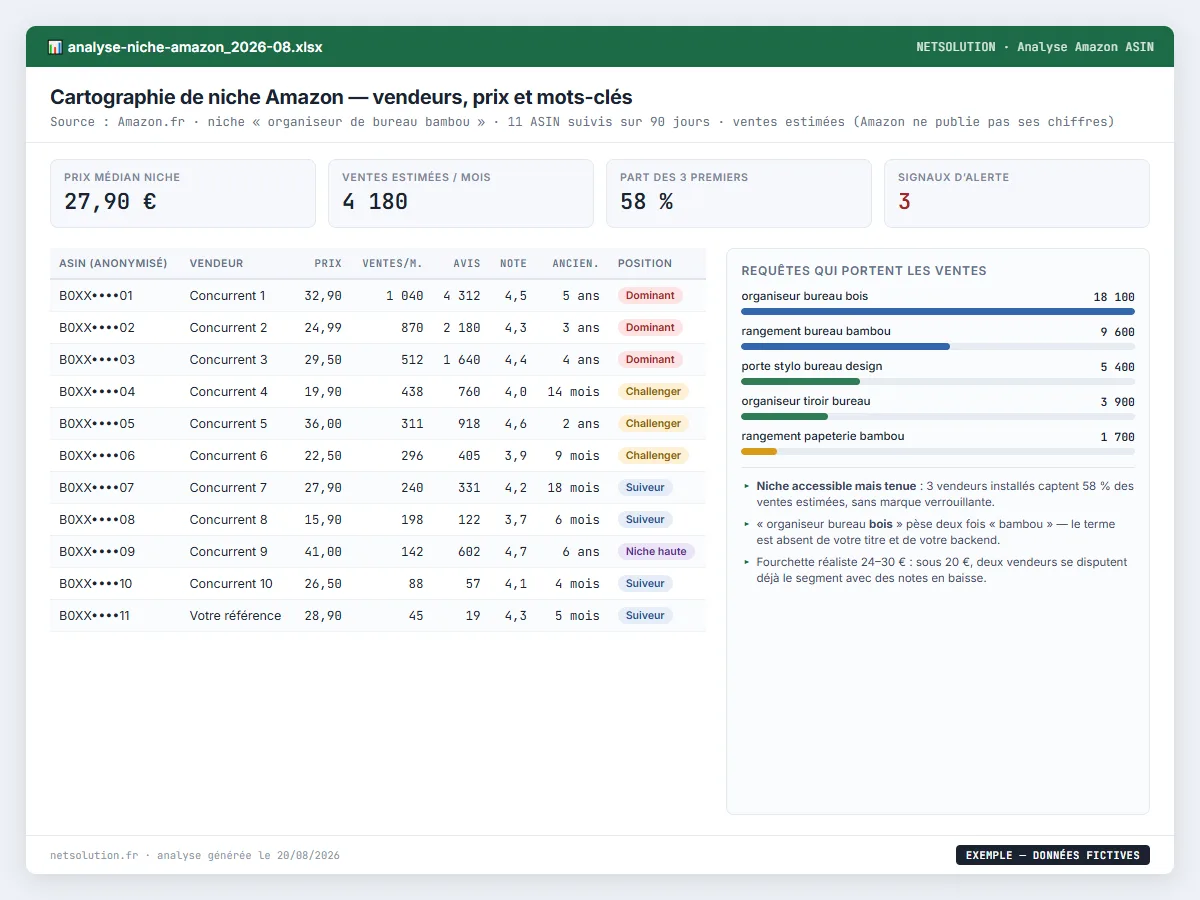1200x900 pixels.
Task: Click the PRIX column header
Action: point(328,264)
